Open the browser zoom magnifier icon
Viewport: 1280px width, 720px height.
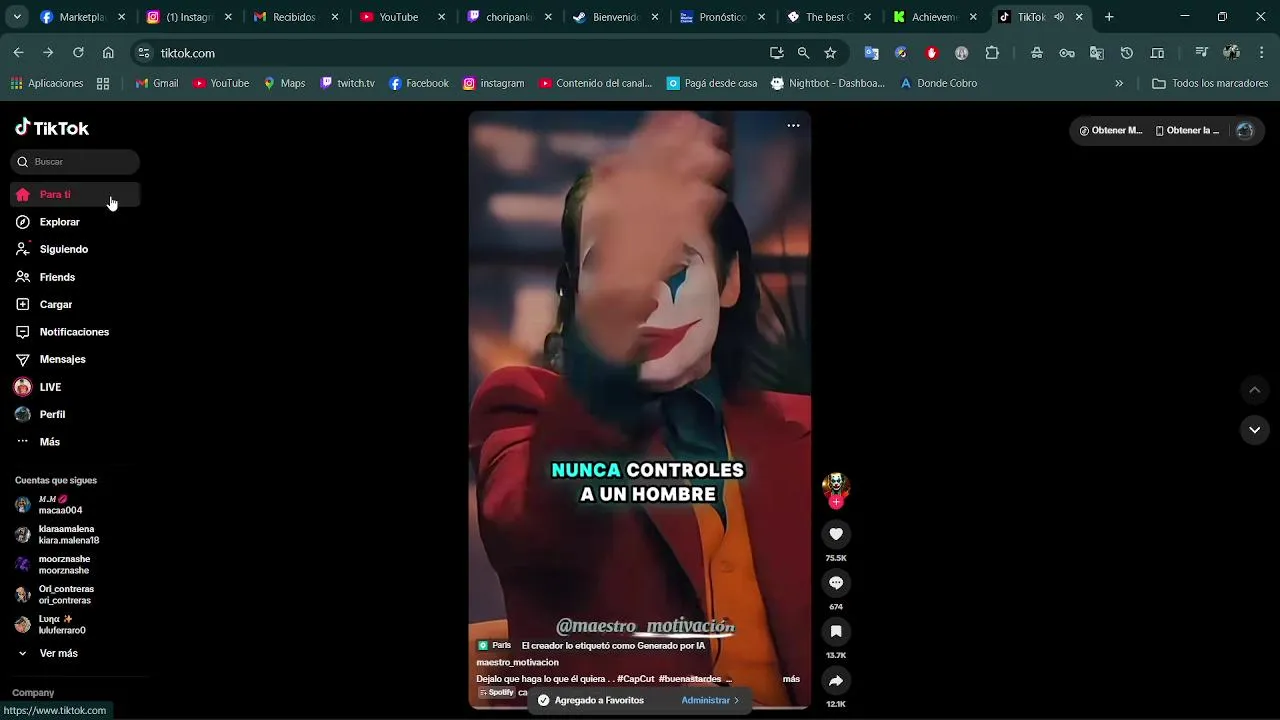pyautogui.click(x=803, y=53)
